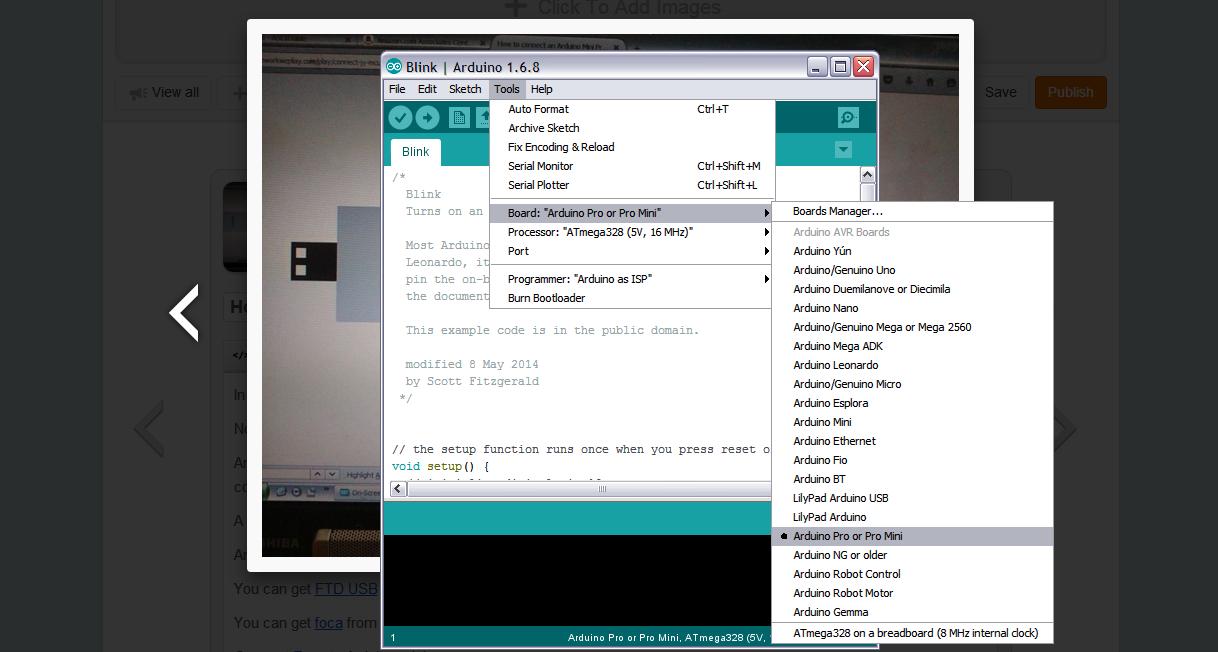Expand the Board submenu entry
Screen dimensions: 1218x652
[x=632, y=213]
